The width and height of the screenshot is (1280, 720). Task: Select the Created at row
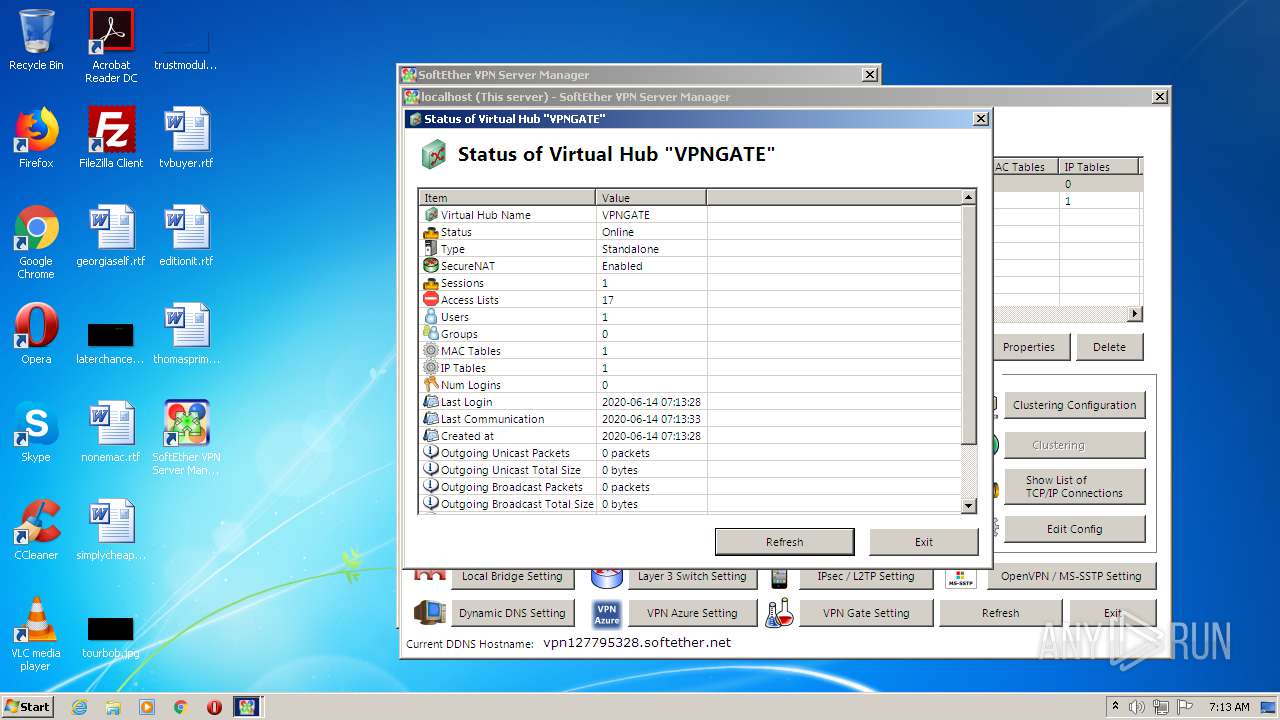coord(689,435)
